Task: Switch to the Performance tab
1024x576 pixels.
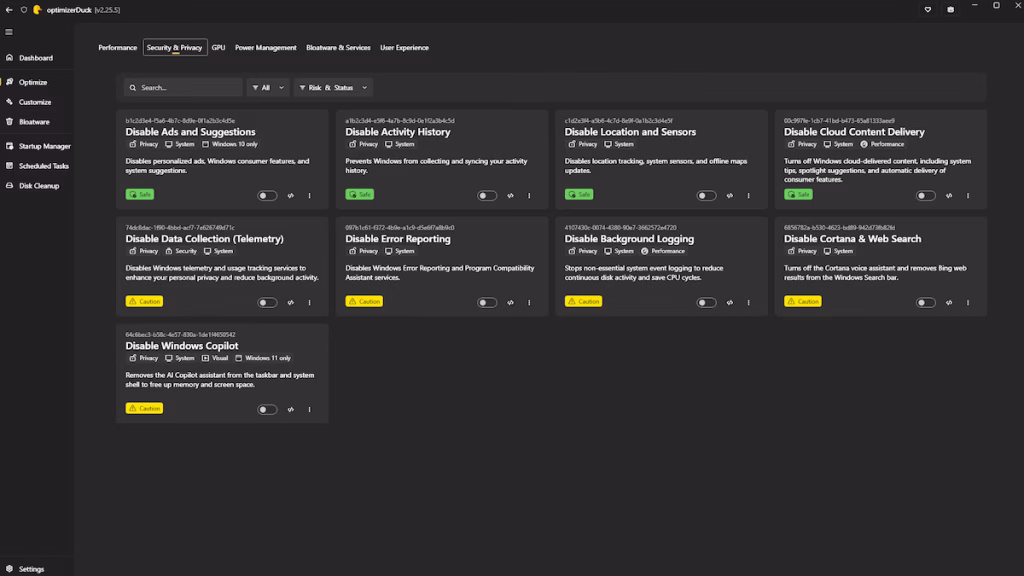Action: (118, 48)
